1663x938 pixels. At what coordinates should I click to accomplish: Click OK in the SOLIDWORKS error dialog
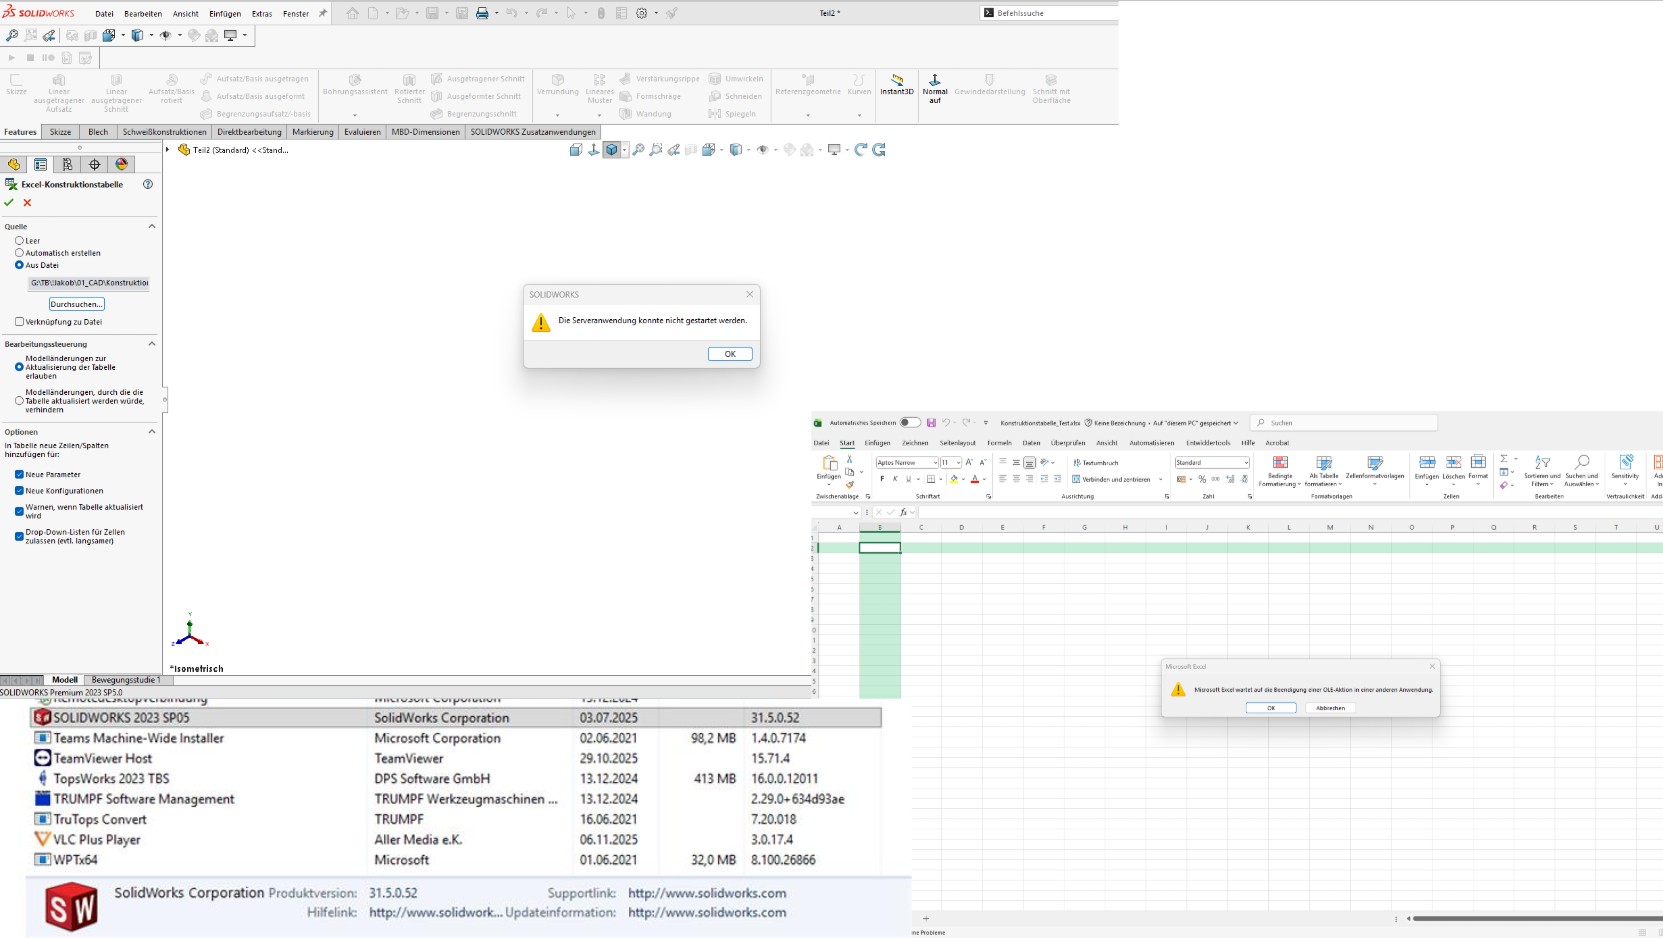(x=730, y=354)
